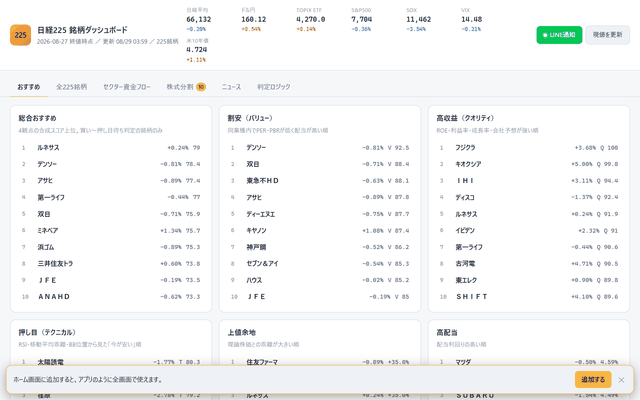Image resolution: width=640 pixels, height=400 pixels.
Task: Select 第一ライフ row with Q 90.6
Action: pyautogui.click(x=529, y=247)
